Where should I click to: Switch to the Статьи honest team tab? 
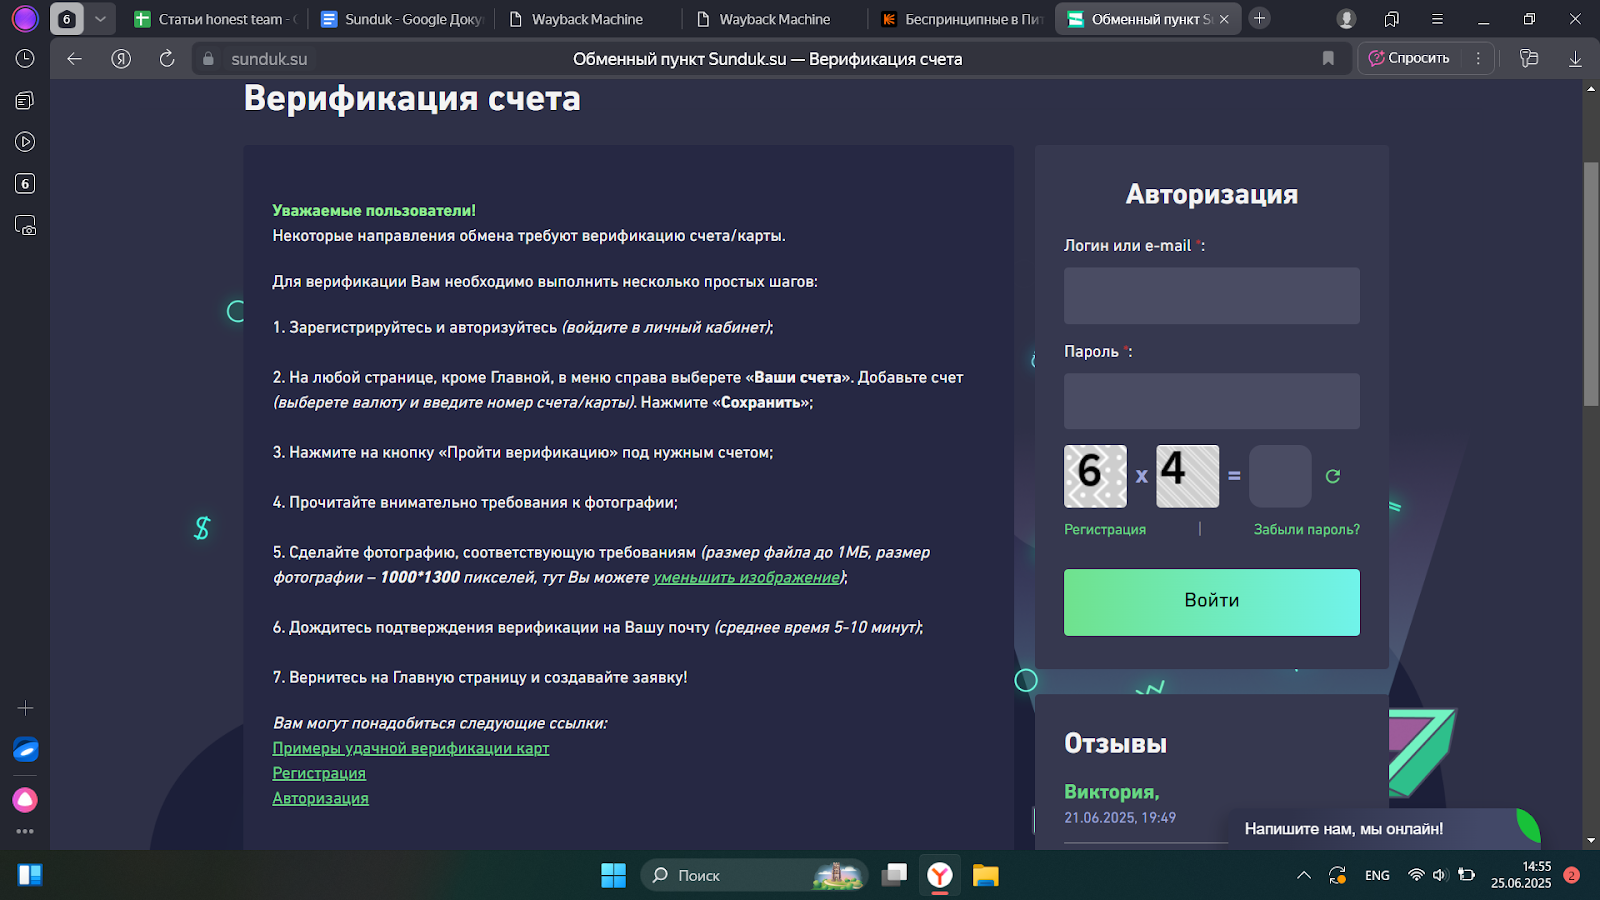point(215,19)
